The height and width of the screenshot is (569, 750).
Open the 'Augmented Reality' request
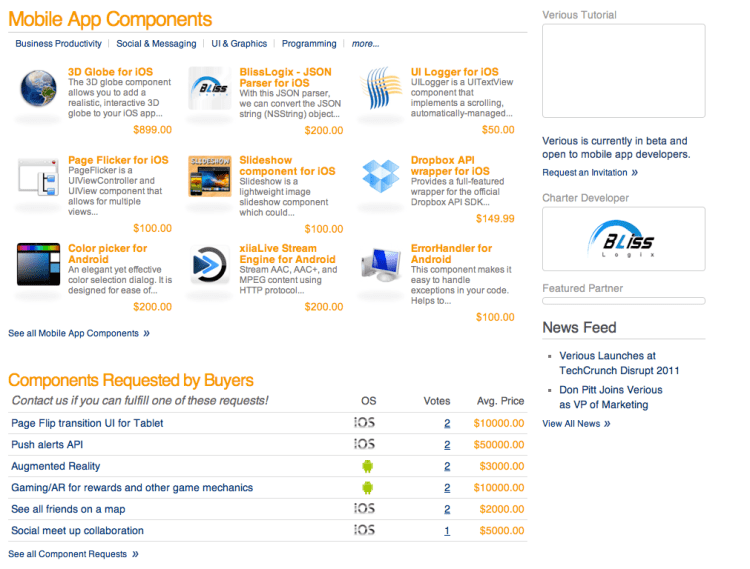pyautogui.click(x=55, y=466)
